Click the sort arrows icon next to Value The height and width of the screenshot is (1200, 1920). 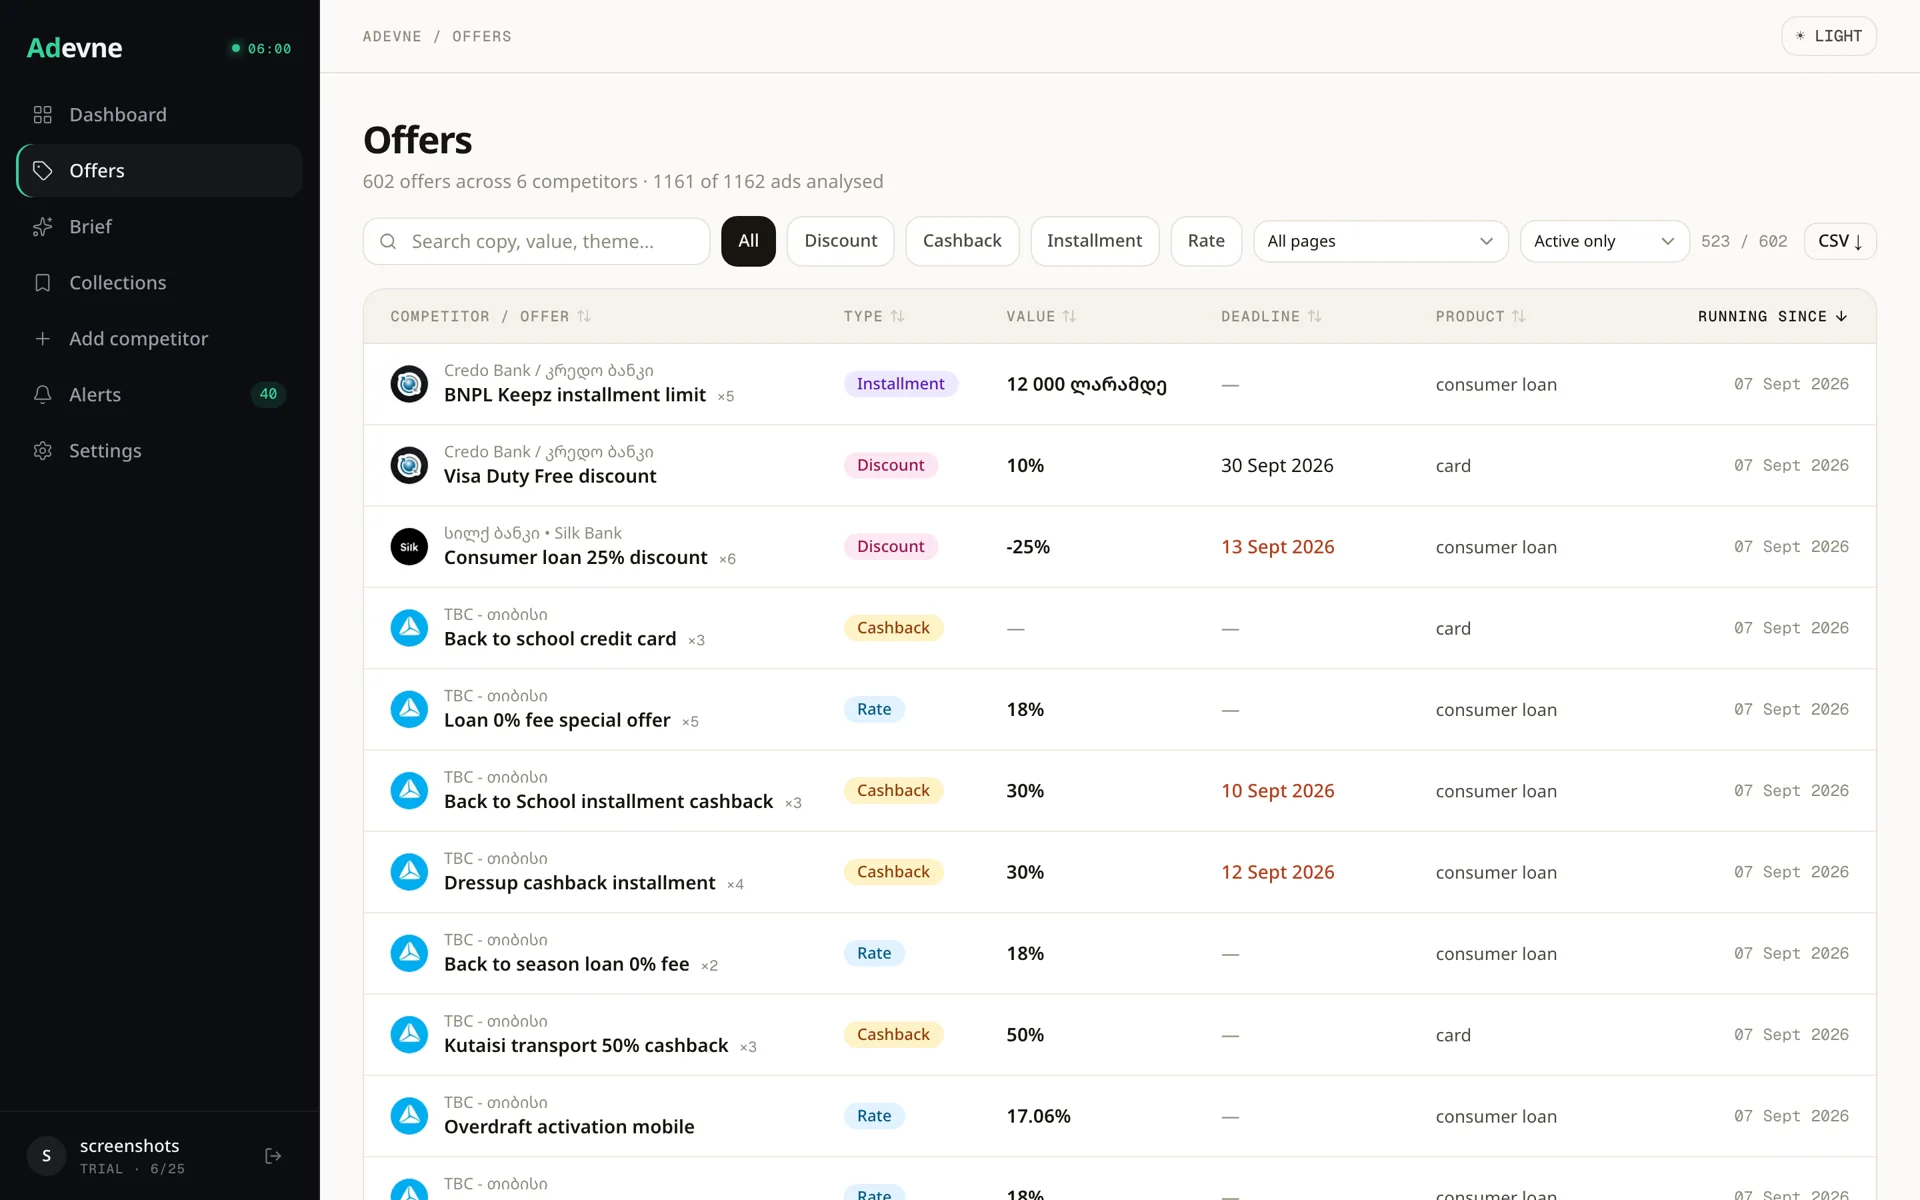(1070, 316)
